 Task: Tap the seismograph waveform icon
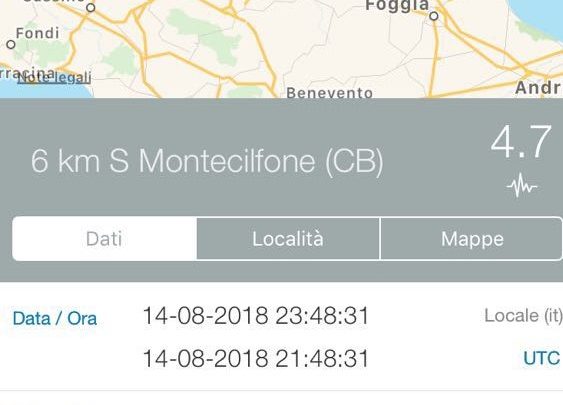click(x=522, y=185)
